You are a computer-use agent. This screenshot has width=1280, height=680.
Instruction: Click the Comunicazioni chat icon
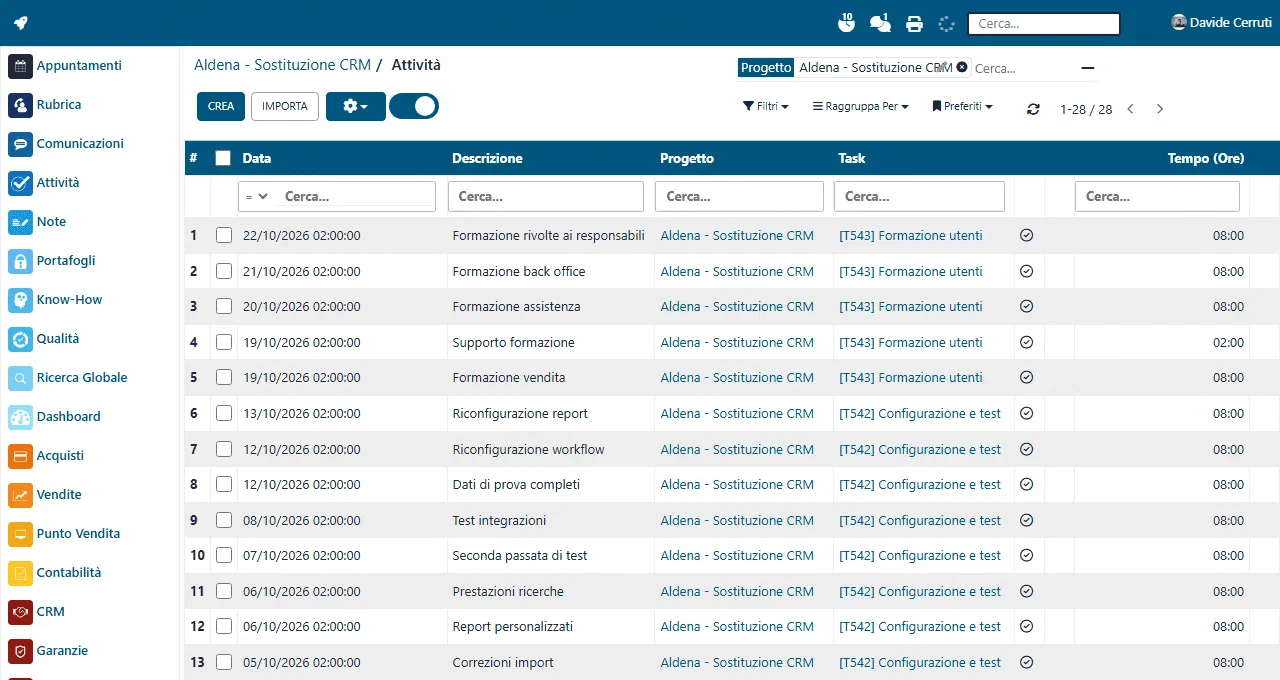pyautogui.click(x=21, y=144)
